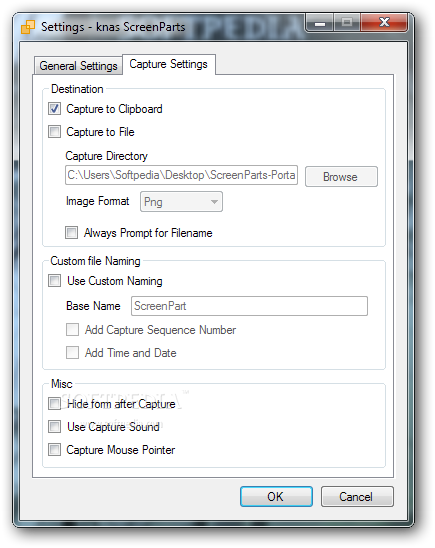
Task: Confirm settings with OK button
Action: pyautogui.click(x=276, y=496)
